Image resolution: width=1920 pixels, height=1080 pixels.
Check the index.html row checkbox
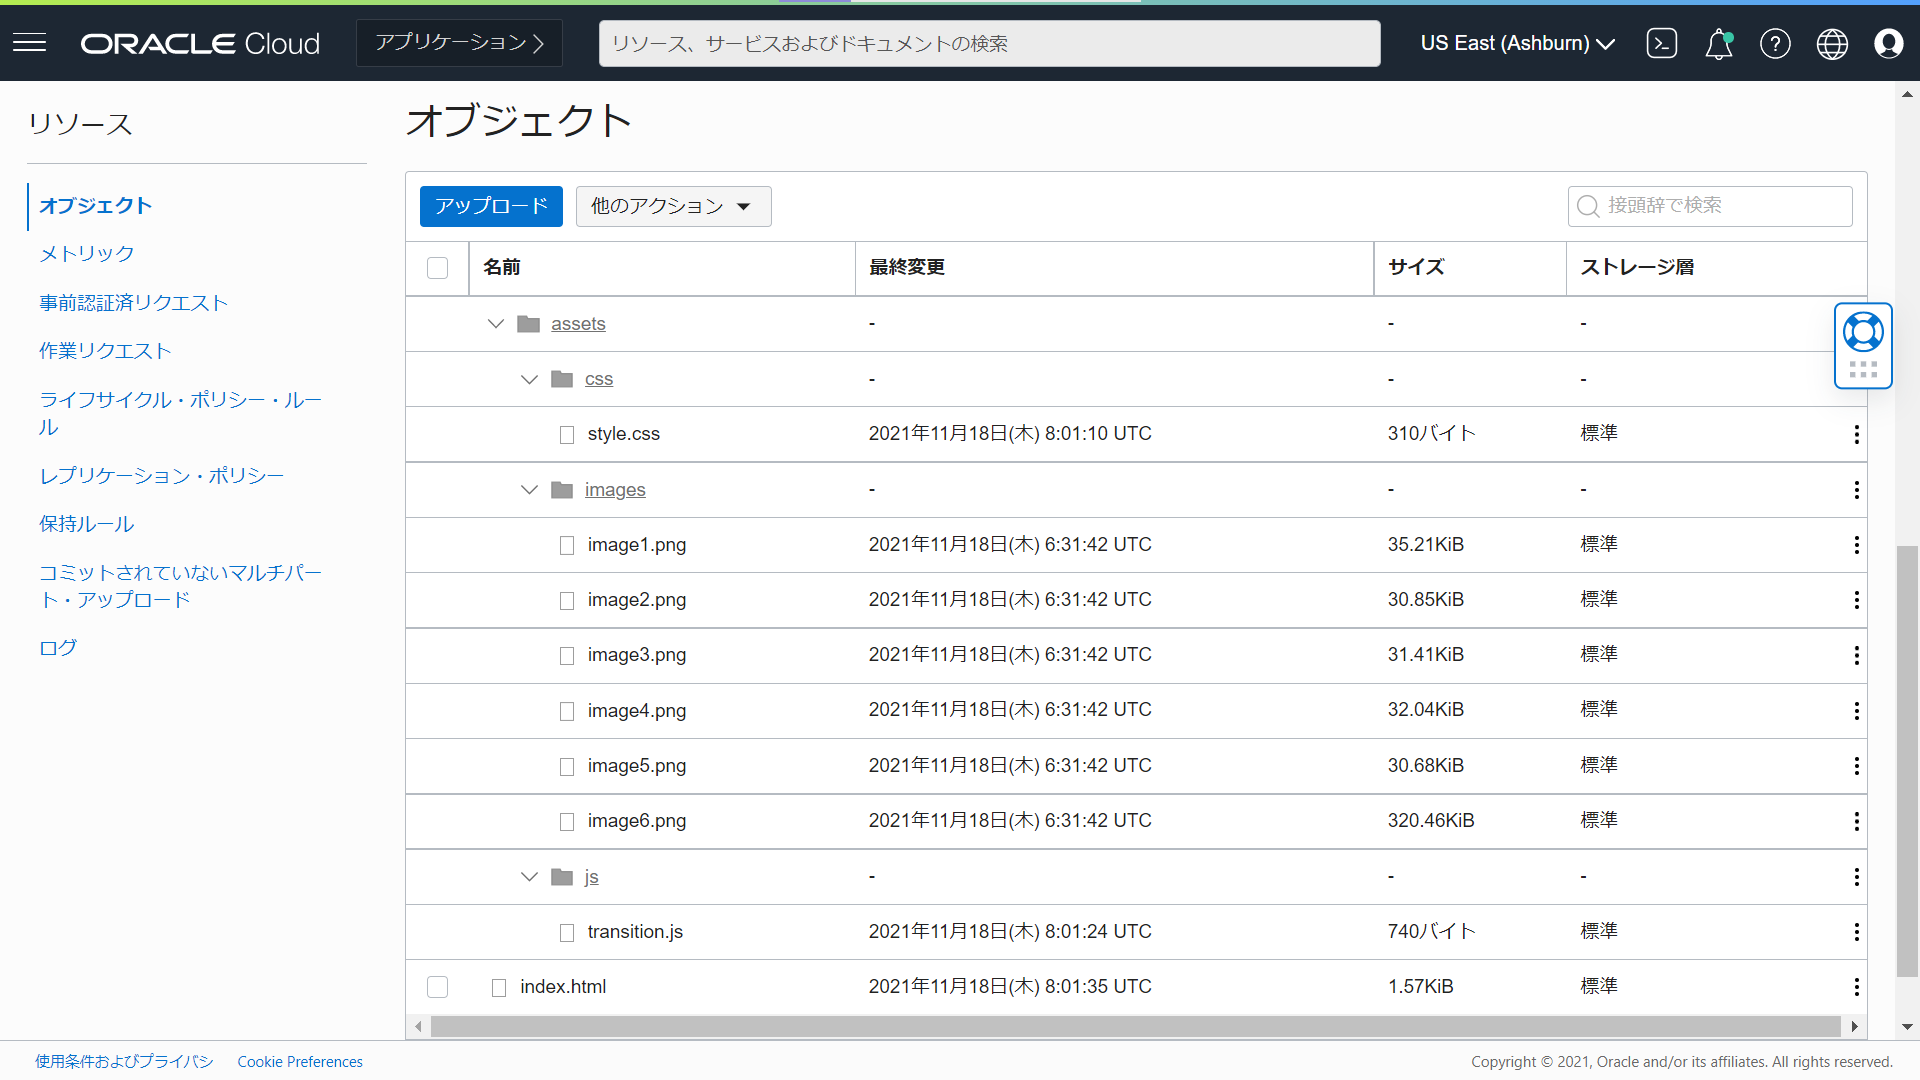437,987
